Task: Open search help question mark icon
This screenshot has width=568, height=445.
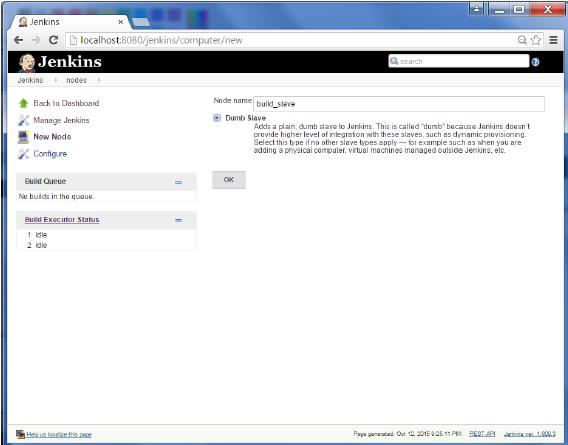Action: click(535, 62)
